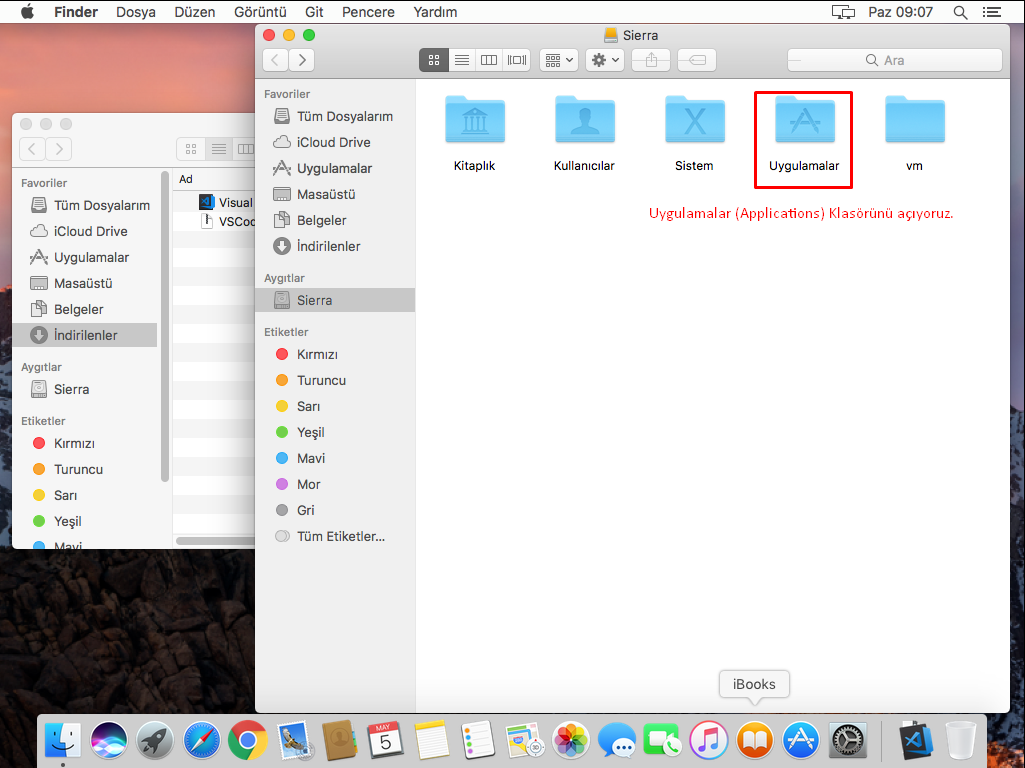
Task: Open the arrange items dropdown
Action: point(558,59)
